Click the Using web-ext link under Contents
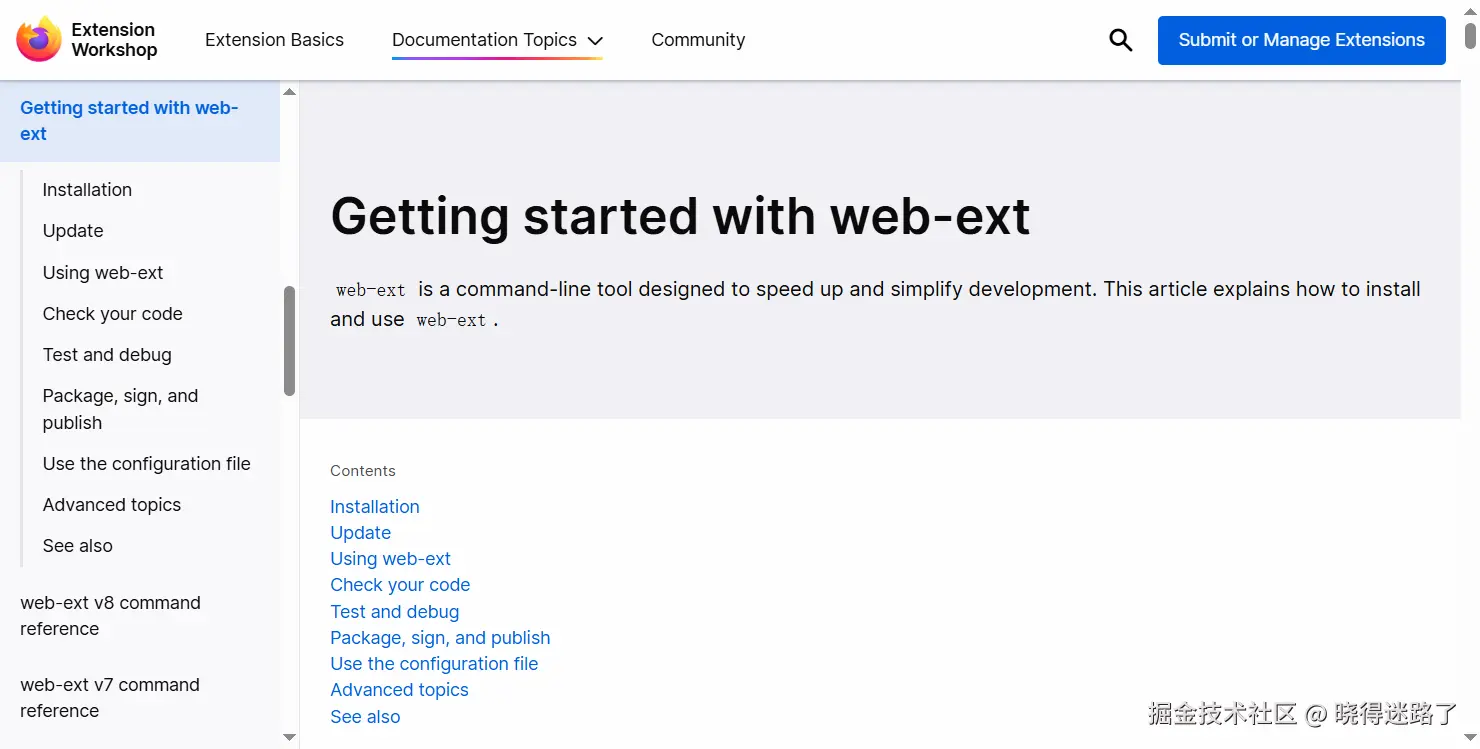The width and height of the screenshot is (1480, 749). pyautogui.click(x=391, y=559)
